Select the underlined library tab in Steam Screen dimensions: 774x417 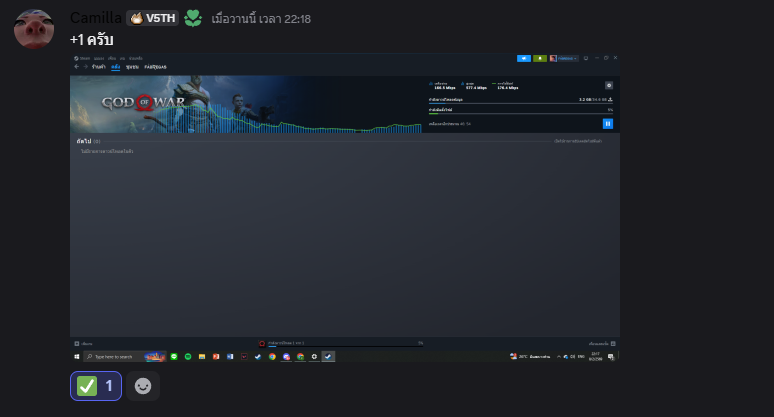click(x=116, y=67)
